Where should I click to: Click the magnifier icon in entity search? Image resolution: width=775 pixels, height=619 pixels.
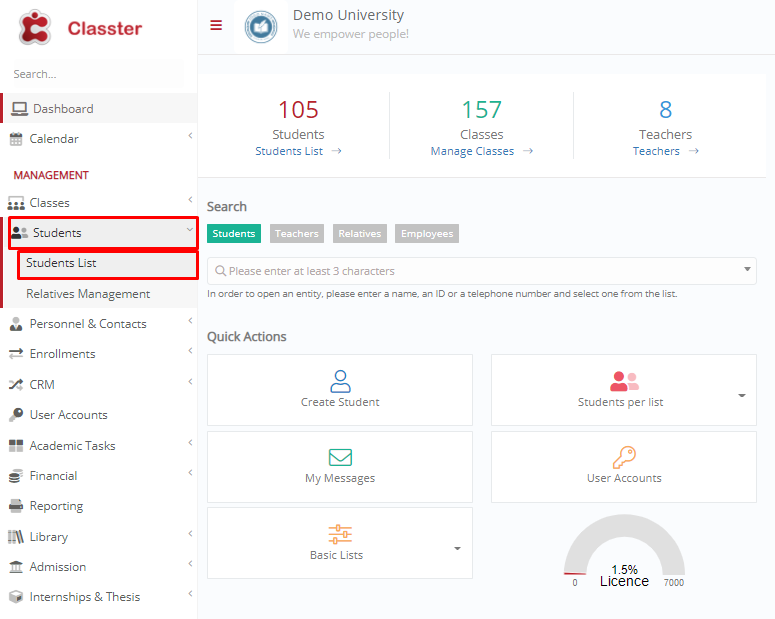pos(220,271)
